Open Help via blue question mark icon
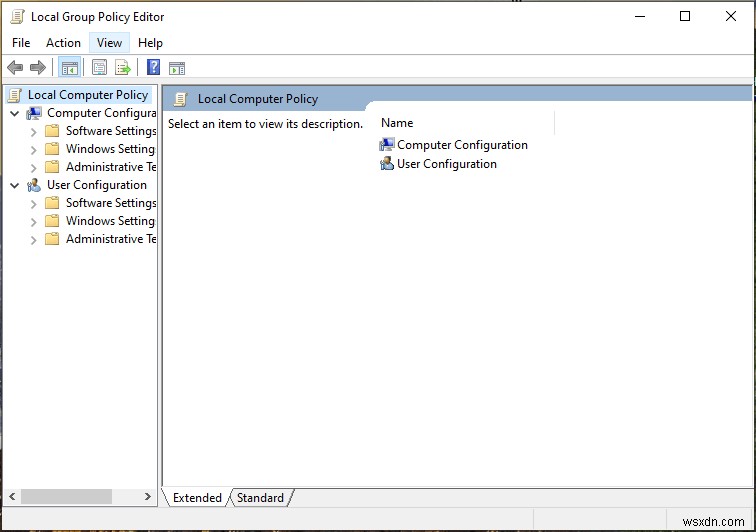 (x=153, y=67)
